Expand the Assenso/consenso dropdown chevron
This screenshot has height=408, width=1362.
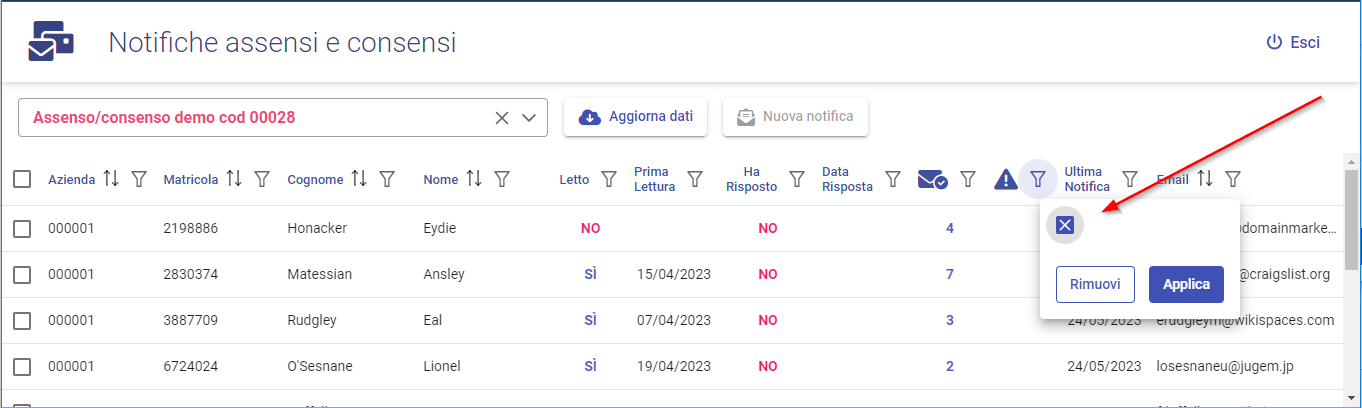[530, 117]
